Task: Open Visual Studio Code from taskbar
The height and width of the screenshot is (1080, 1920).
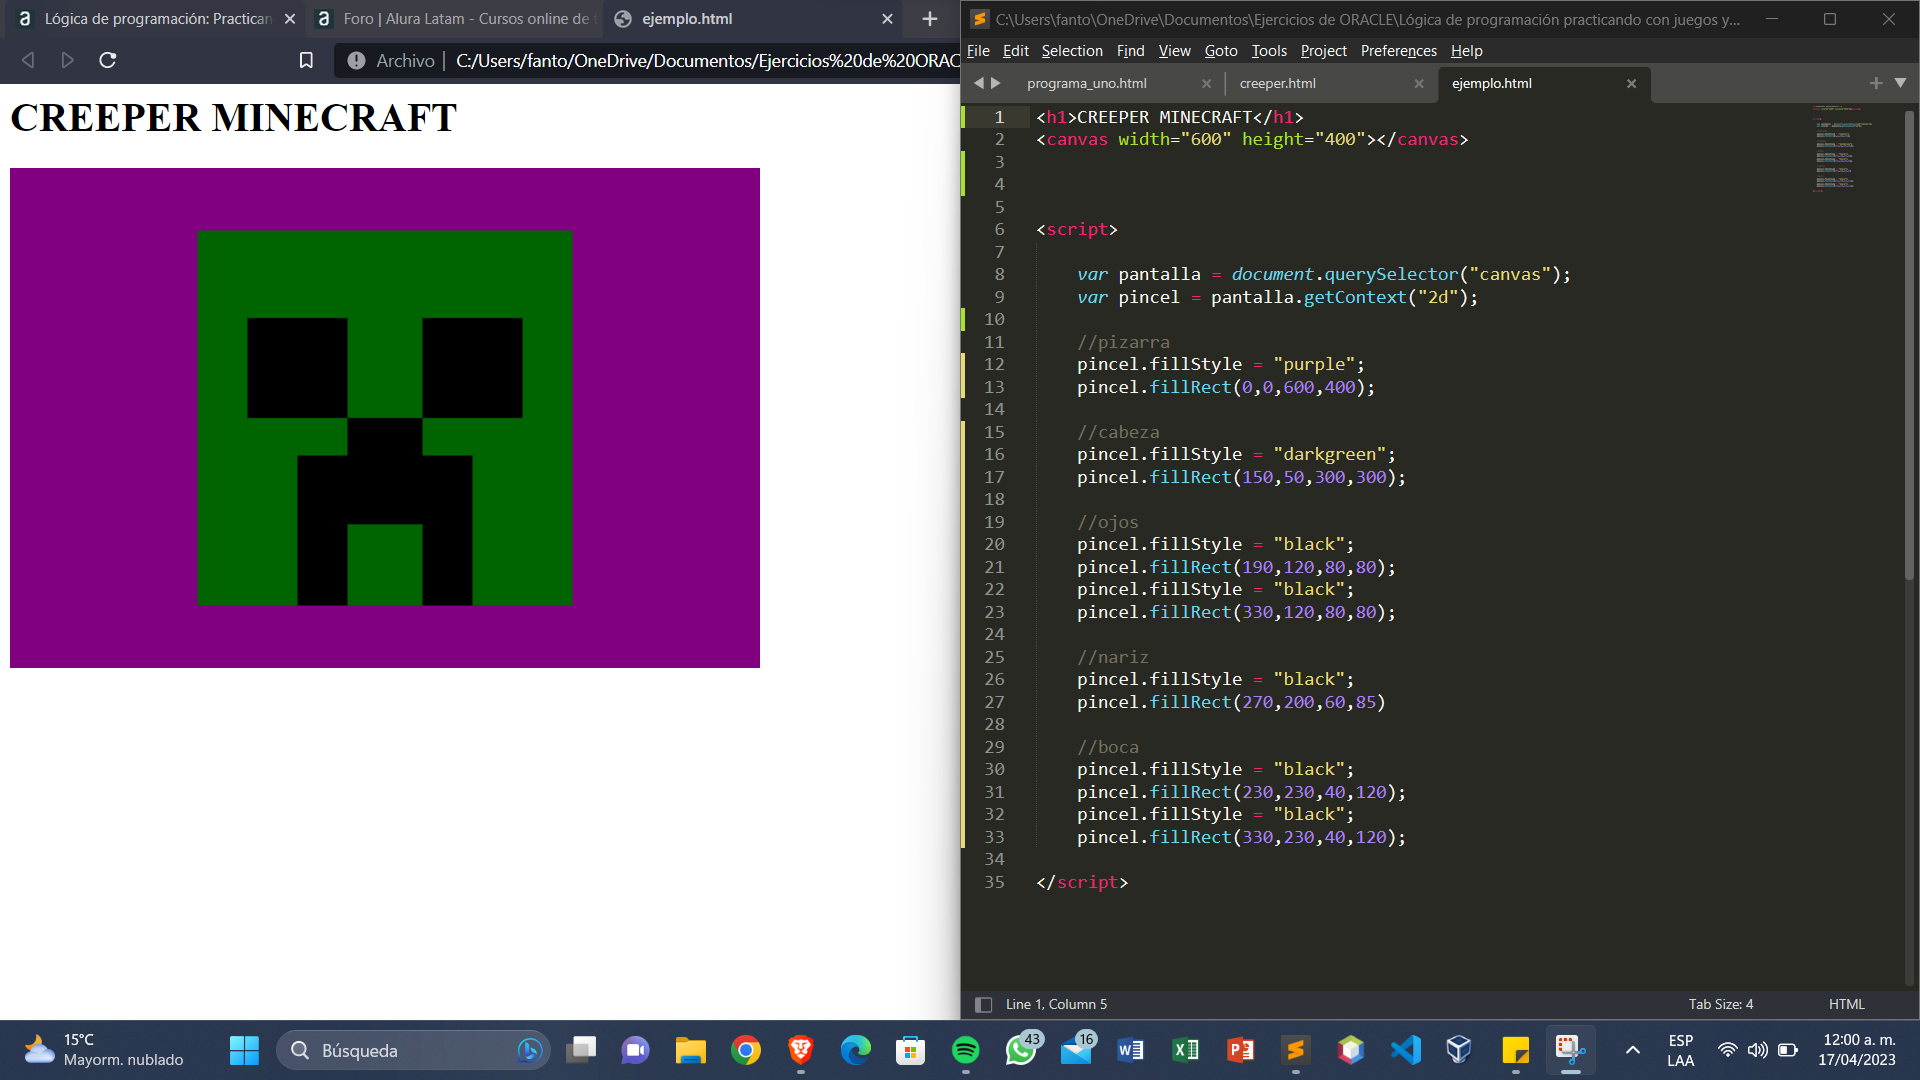Action: (x=1406, y=1050)
